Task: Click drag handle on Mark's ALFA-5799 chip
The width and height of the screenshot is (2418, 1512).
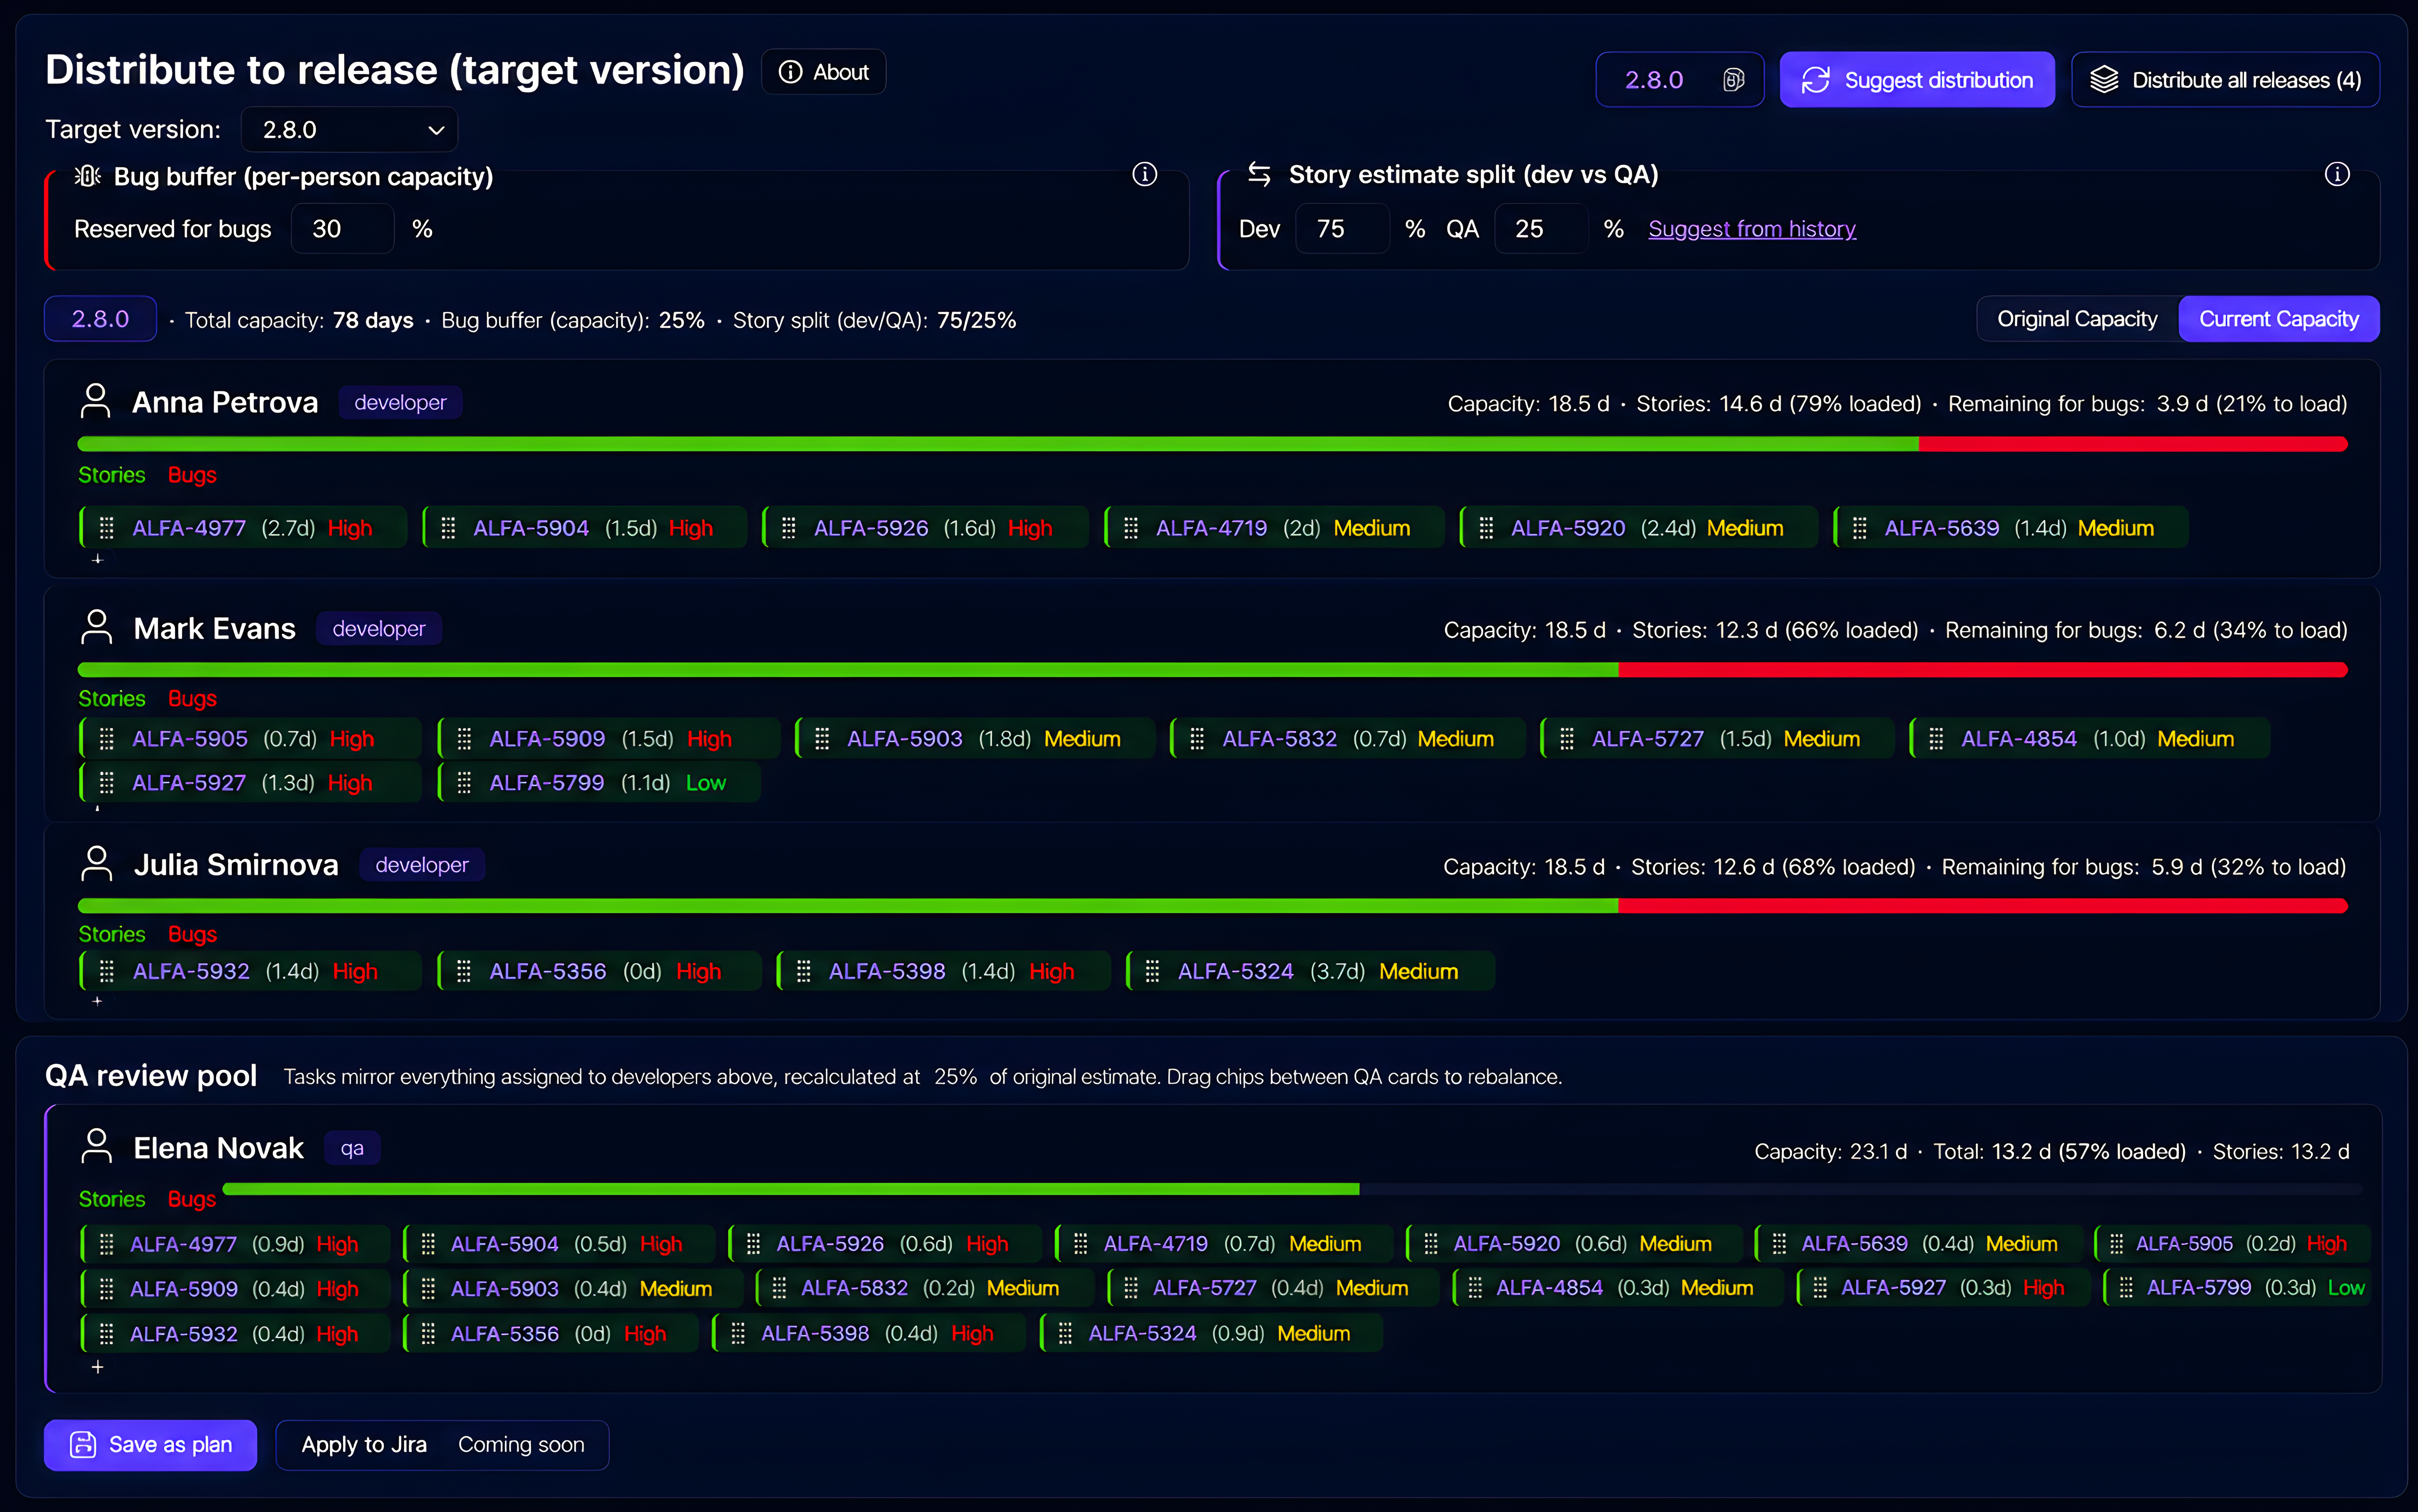Action: 464,783
